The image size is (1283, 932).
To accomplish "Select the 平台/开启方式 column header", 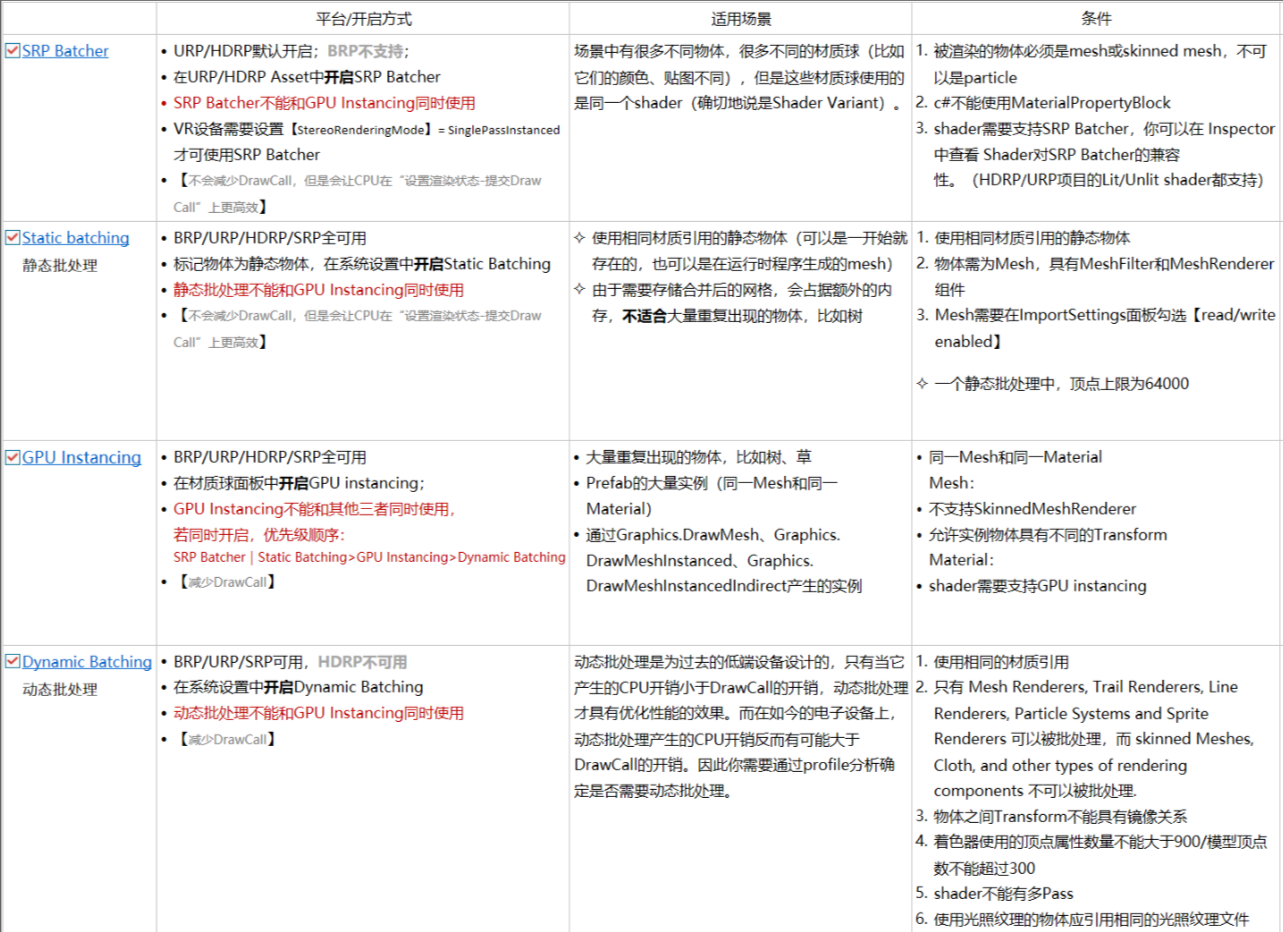I will [x=362, y=17].
